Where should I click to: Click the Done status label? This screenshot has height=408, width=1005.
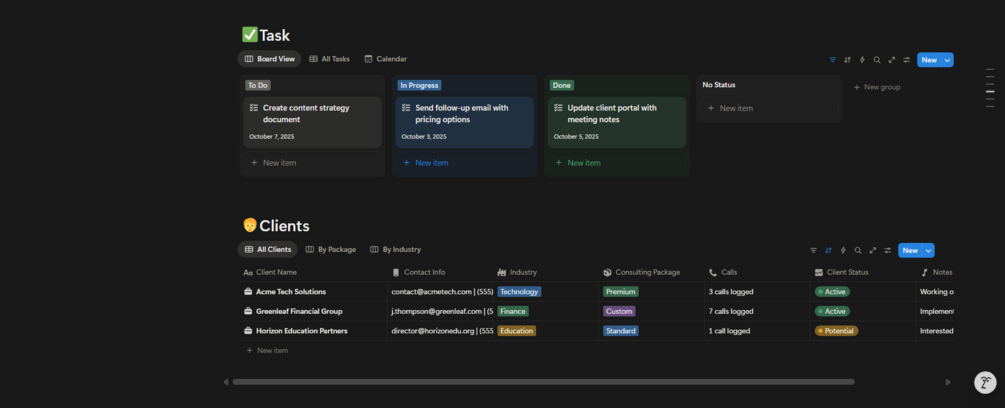[x=561, y=85]
